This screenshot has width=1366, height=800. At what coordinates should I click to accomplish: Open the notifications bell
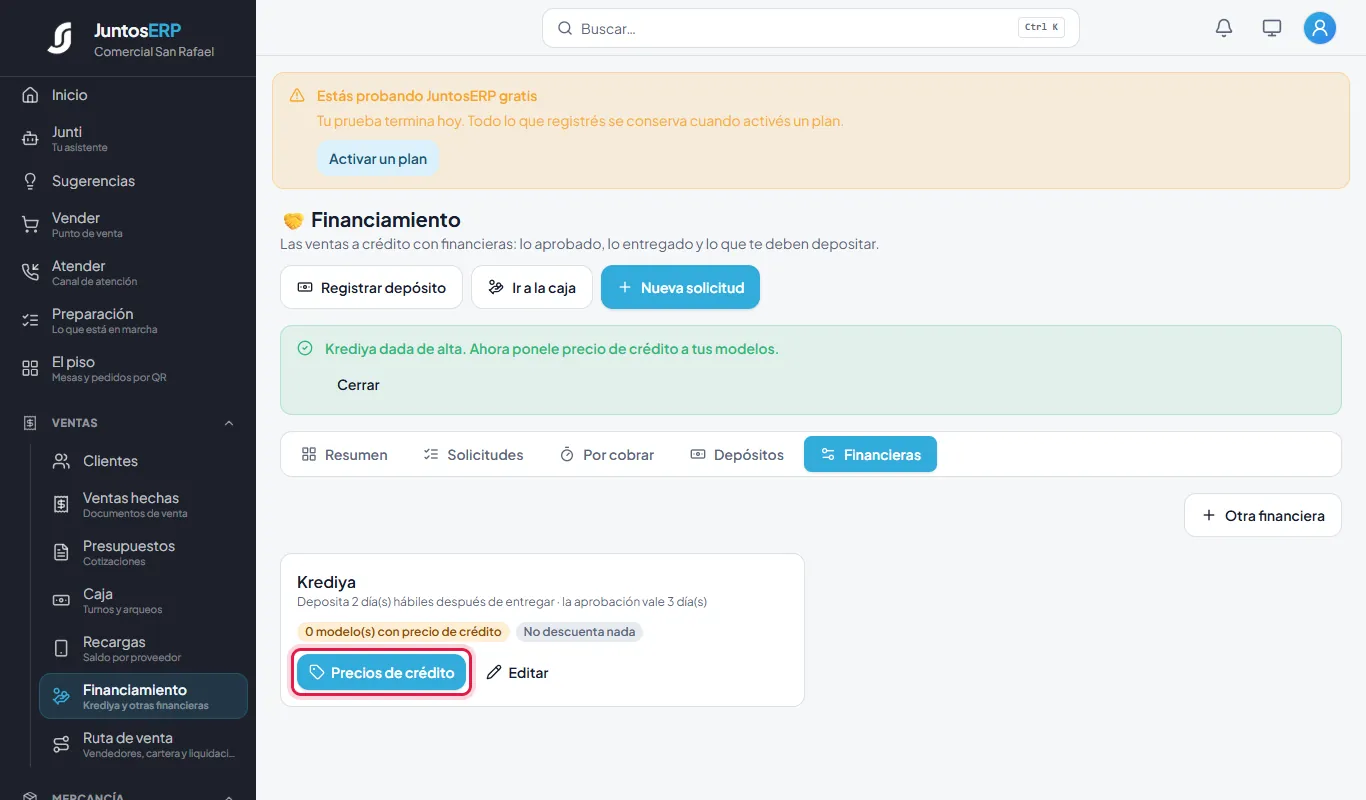pos(1224,28)
